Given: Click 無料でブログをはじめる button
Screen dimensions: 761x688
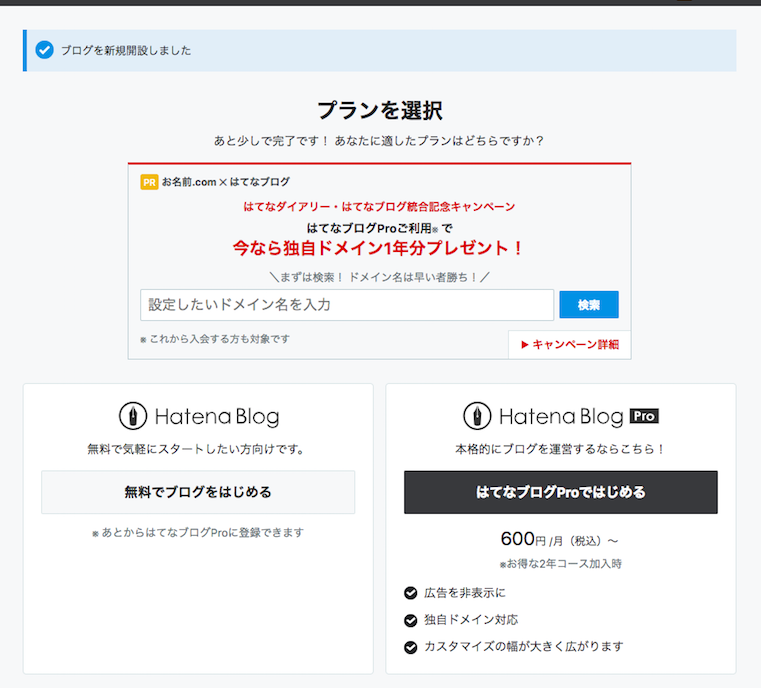Looking at the screenshot, I should click(x=198, y=492).
